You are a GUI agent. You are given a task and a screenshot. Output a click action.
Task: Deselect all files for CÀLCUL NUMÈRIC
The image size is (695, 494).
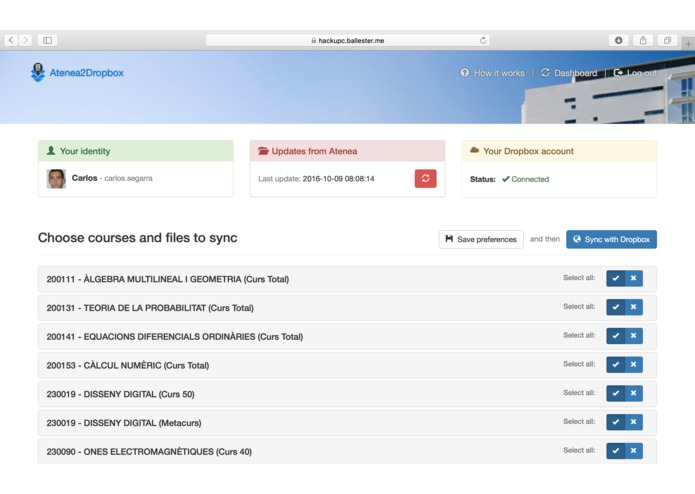coord(633,365)
